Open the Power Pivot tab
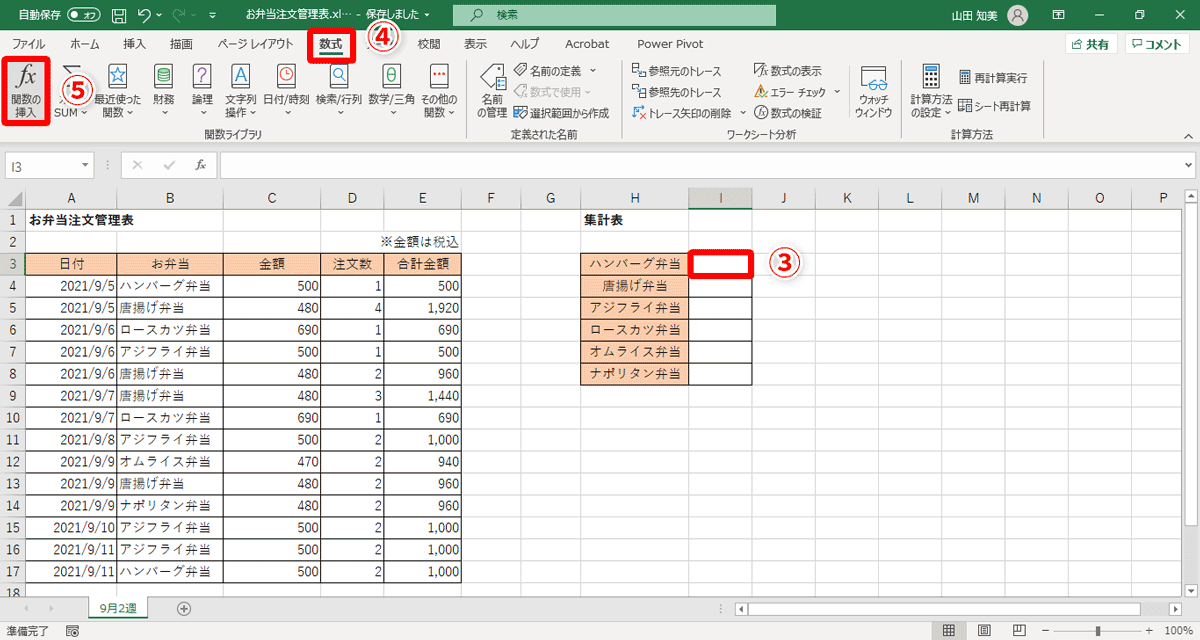 [668, 43]
